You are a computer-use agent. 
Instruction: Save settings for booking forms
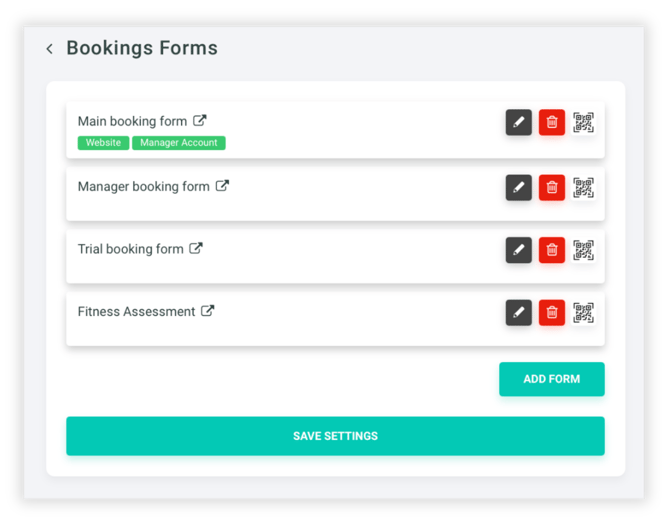tap(335, 436)
